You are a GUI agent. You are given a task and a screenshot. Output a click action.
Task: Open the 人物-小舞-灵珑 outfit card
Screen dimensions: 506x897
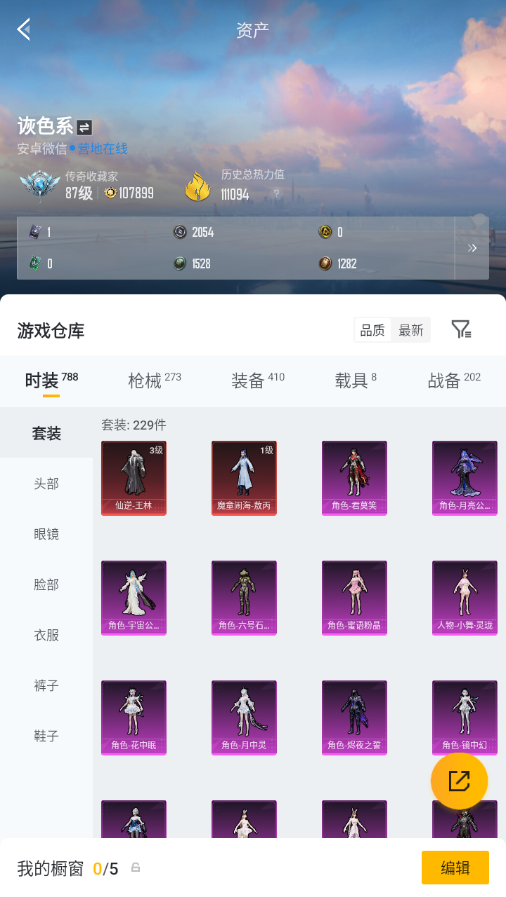(465, 598)
